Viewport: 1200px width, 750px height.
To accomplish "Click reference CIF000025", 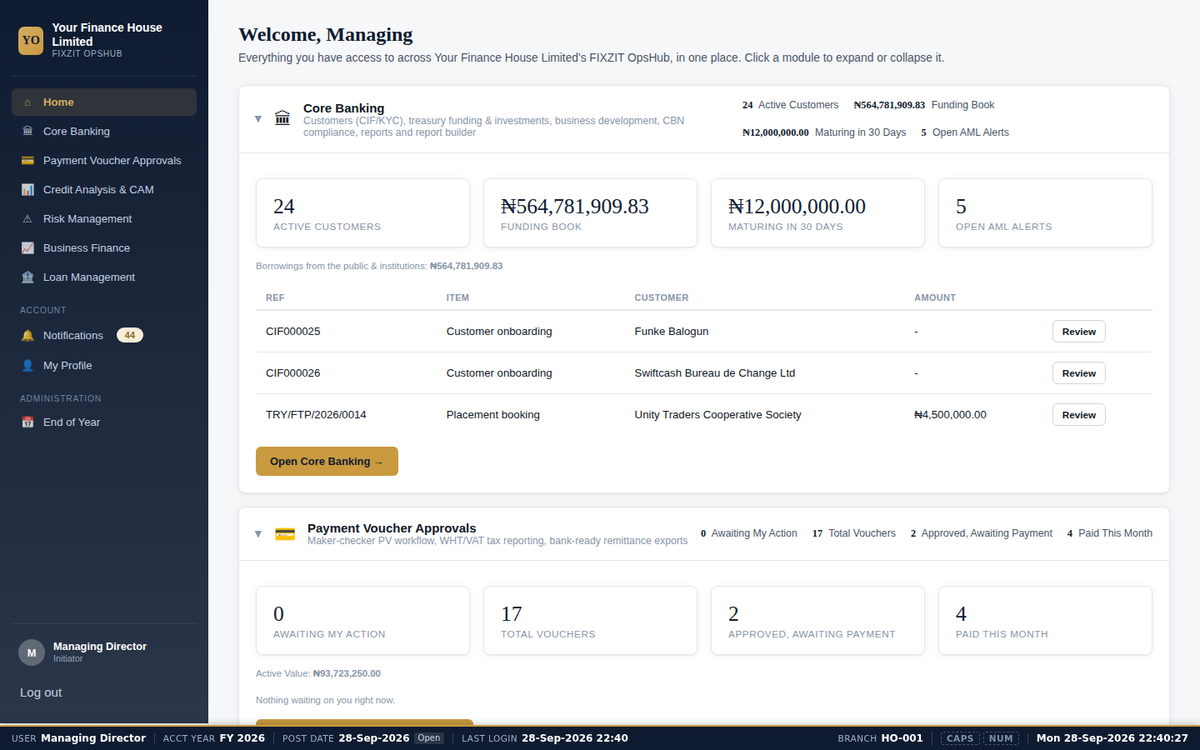I will [x=293, y=331].
